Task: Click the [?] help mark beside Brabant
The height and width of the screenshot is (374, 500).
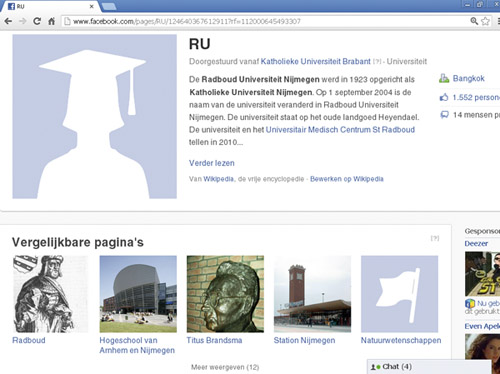Action: 377,62
